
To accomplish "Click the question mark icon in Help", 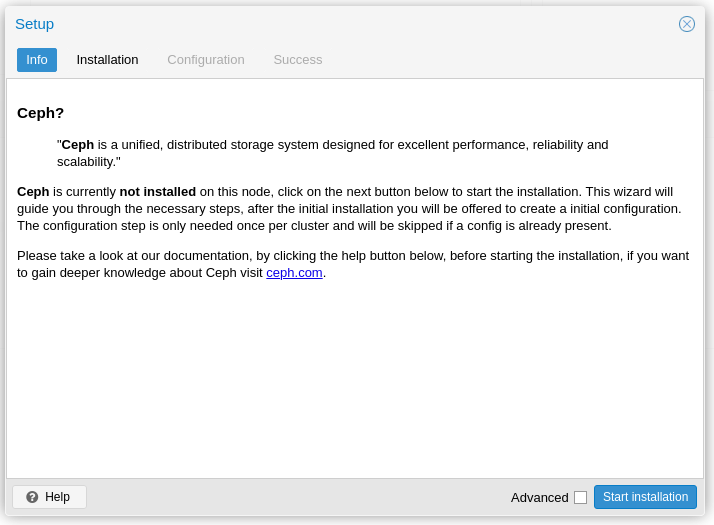I will click(x=32, y=497).
